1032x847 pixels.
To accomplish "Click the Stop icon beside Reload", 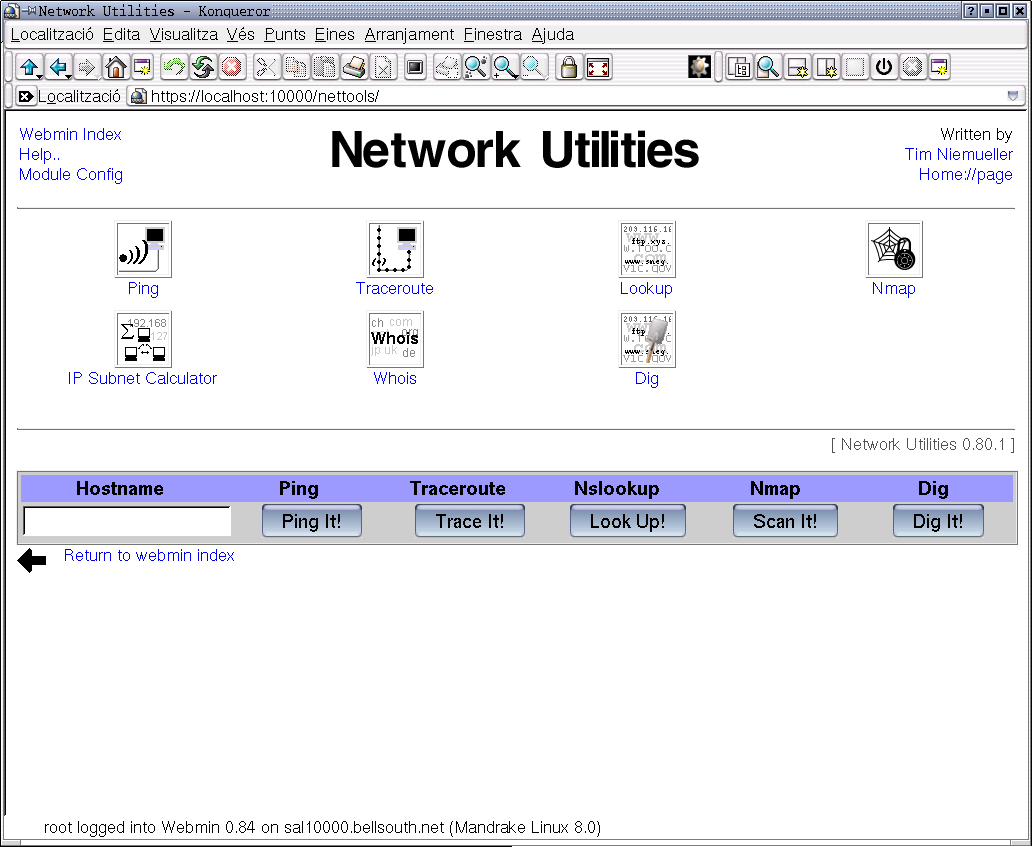I will pos(231,67).
